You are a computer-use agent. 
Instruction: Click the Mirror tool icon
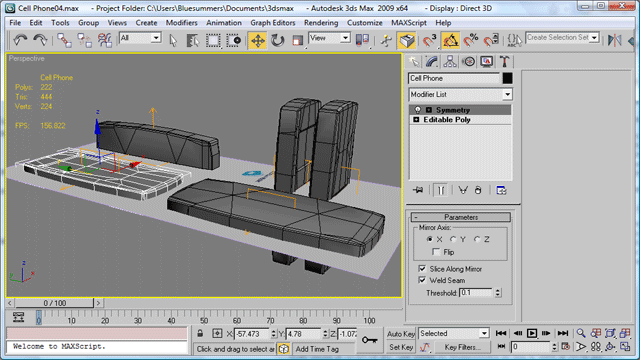(x=614, y=40)
